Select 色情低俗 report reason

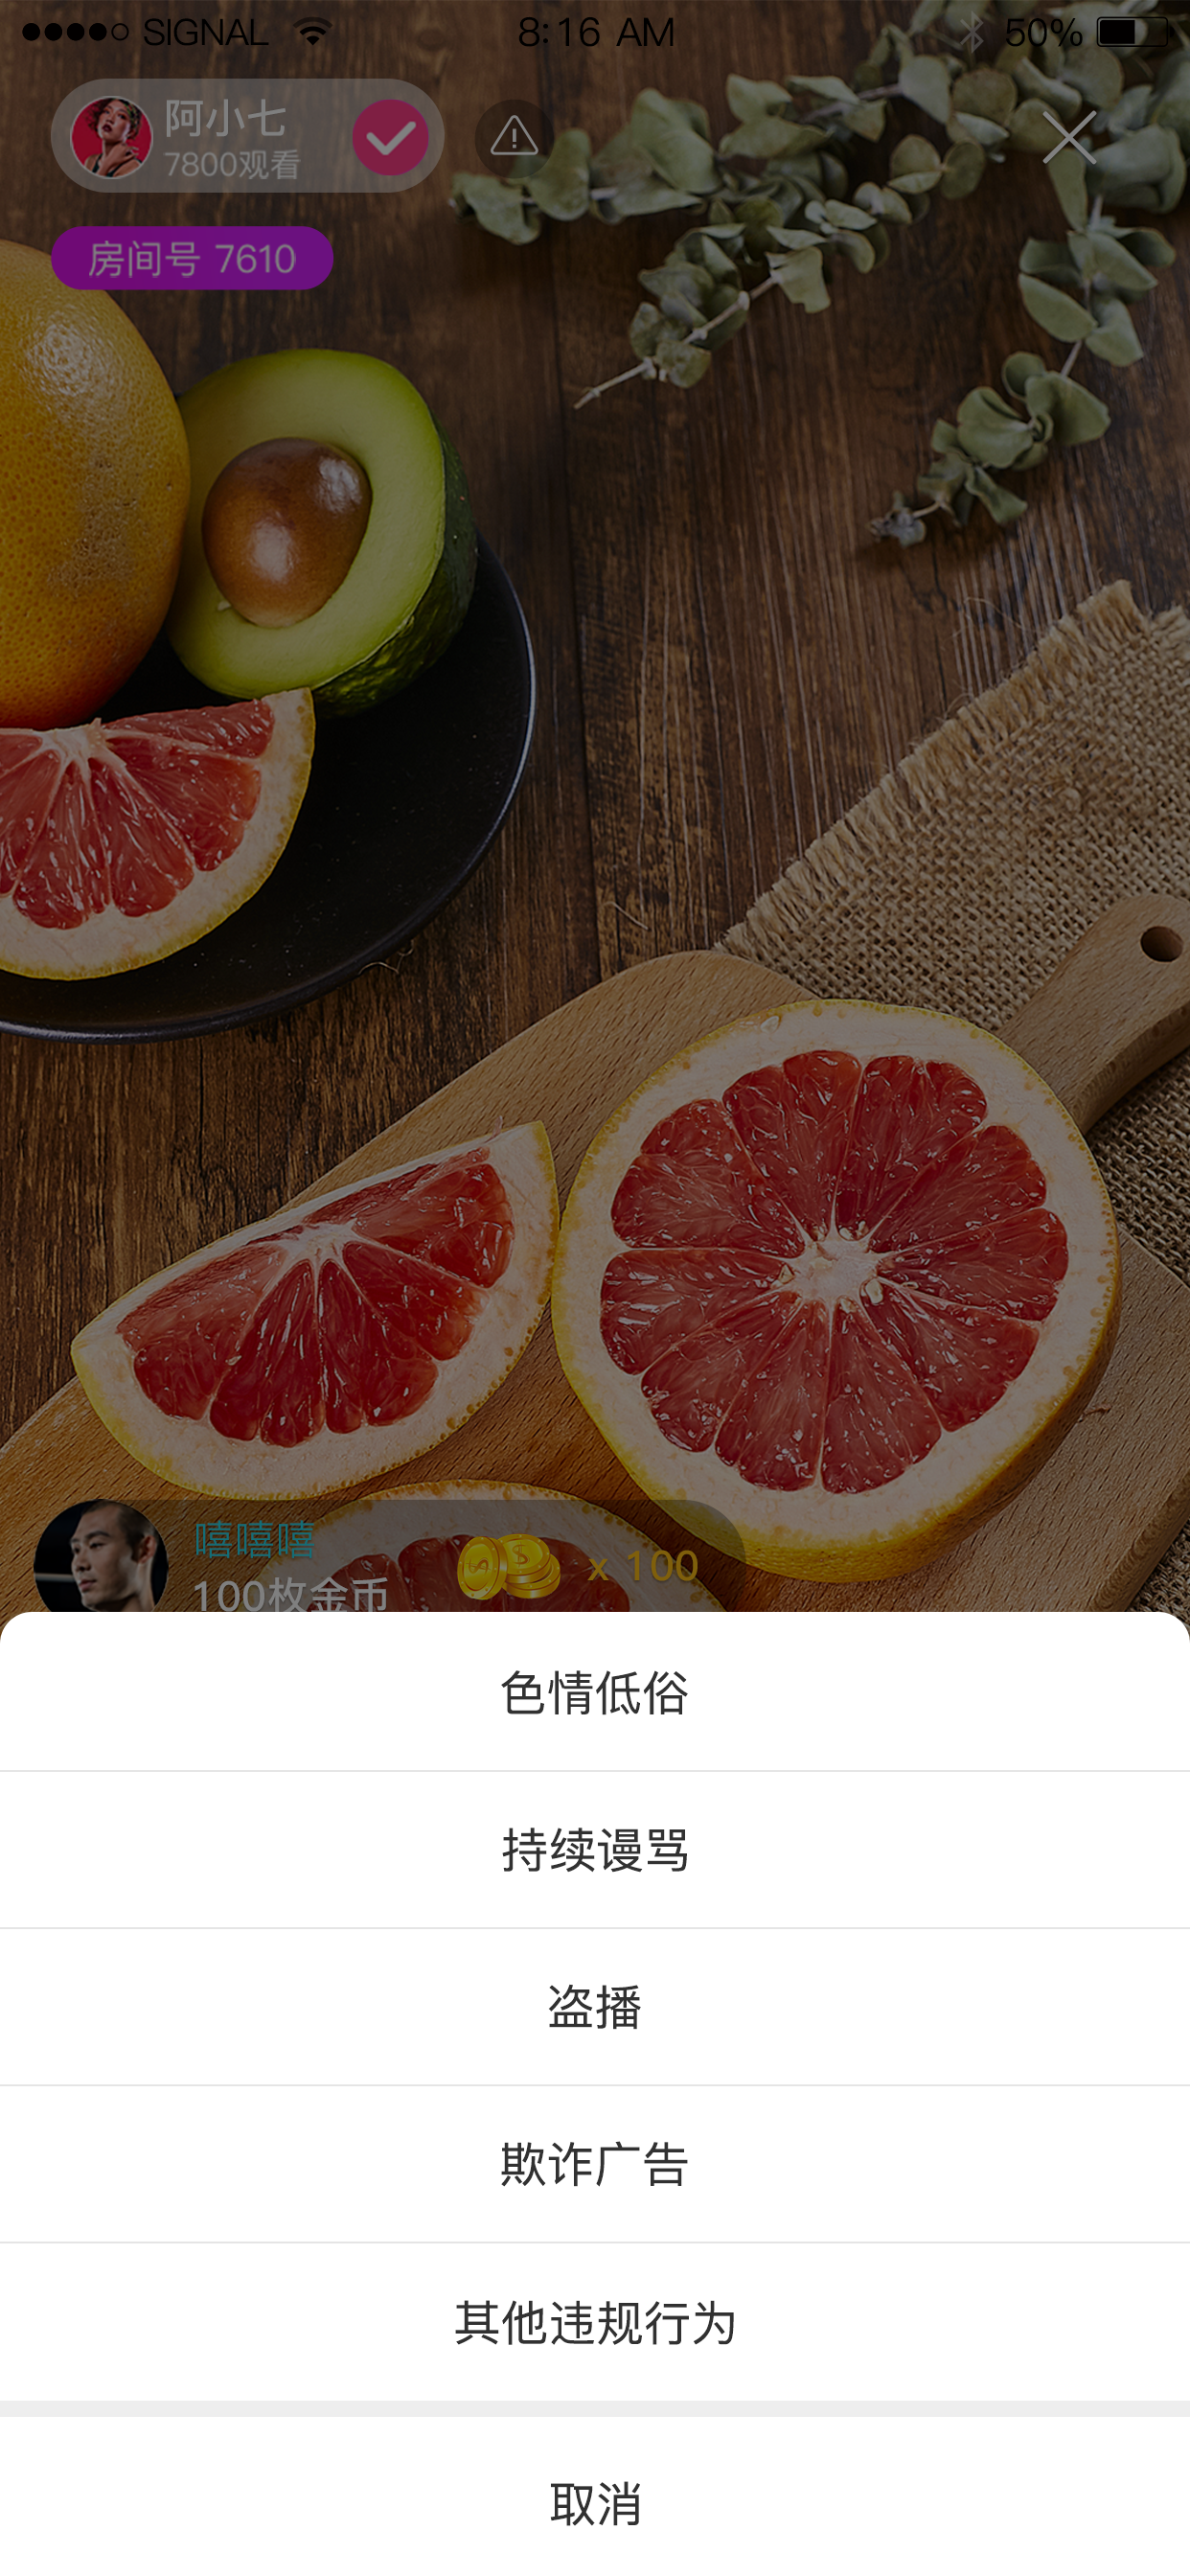click(595, 1692)
